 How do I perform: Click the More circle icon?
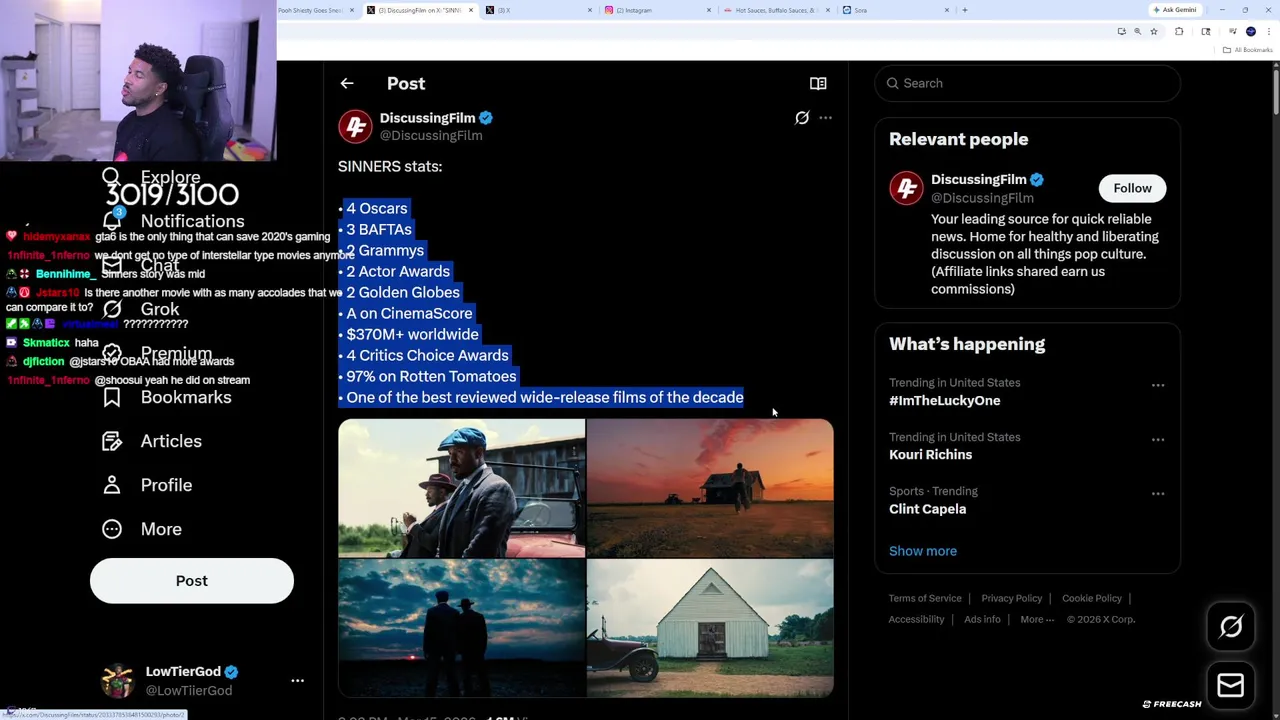coord(112,529)
